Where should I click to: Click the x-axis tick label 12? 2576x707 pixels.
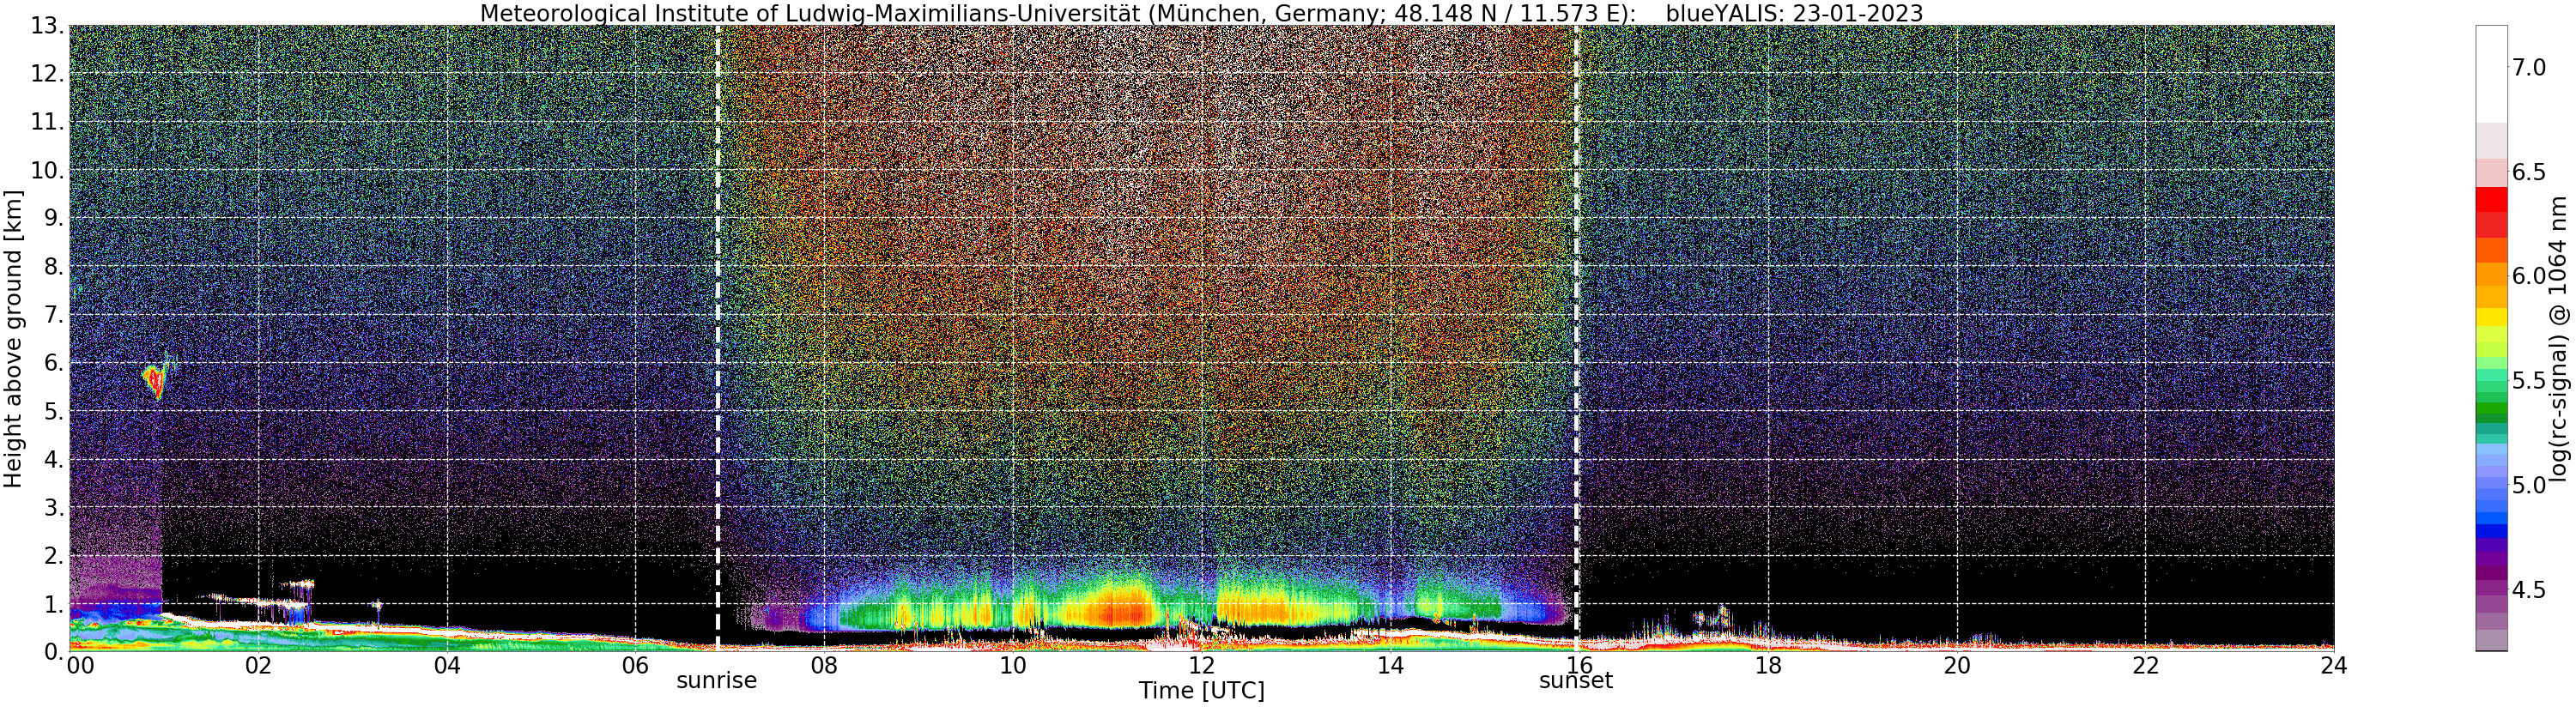click(x=1201, y=665)
